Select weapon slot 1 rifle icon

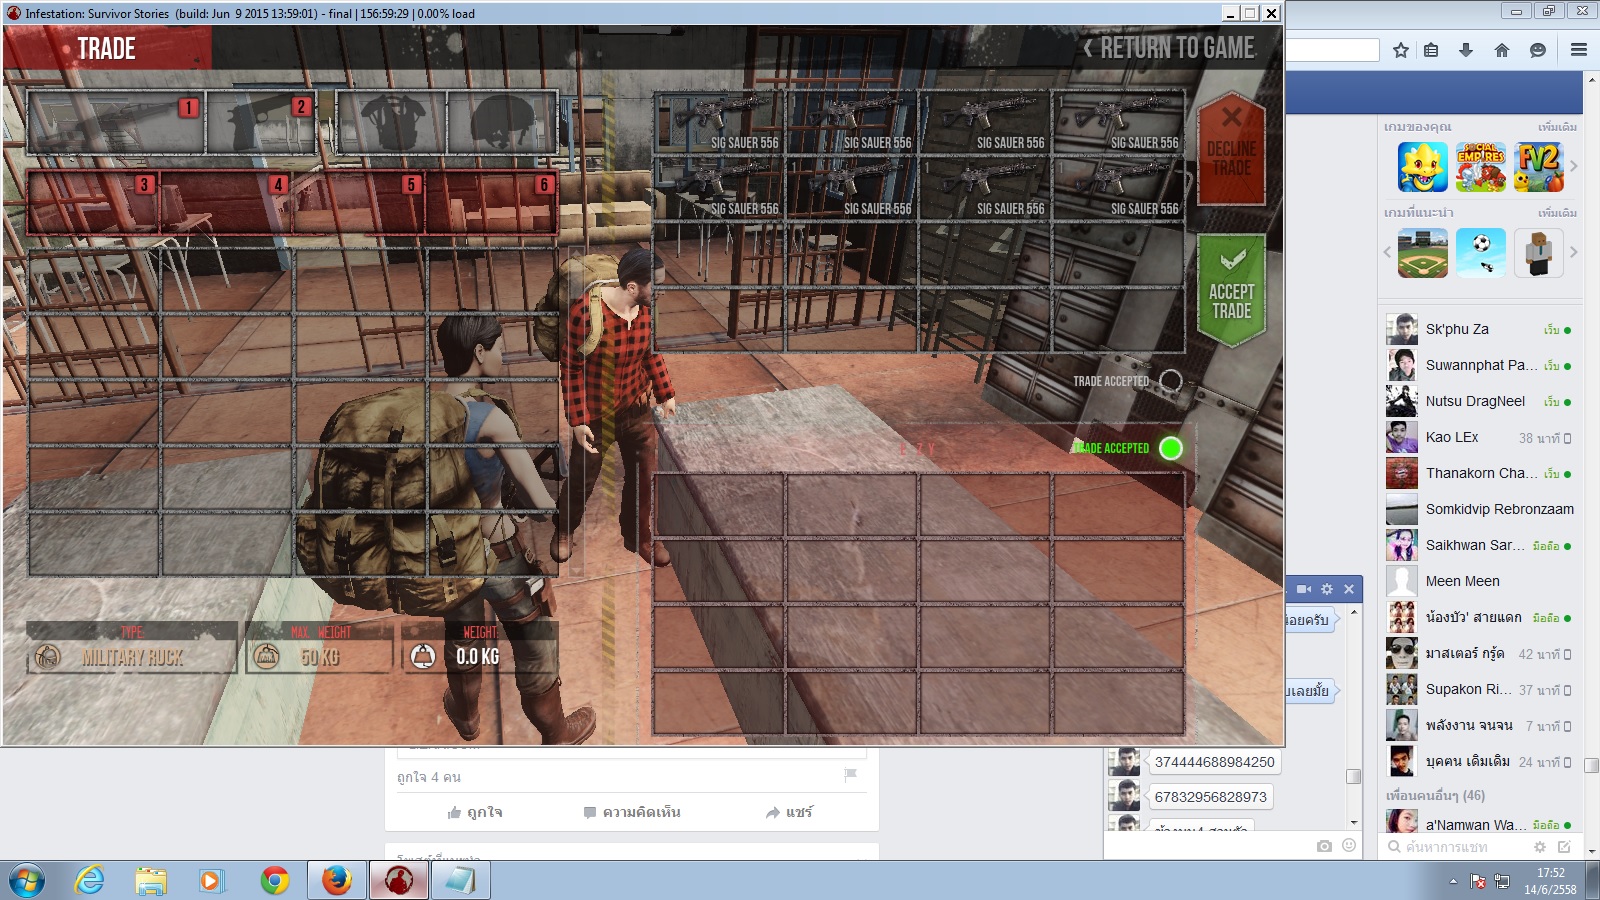pos(115,123)
